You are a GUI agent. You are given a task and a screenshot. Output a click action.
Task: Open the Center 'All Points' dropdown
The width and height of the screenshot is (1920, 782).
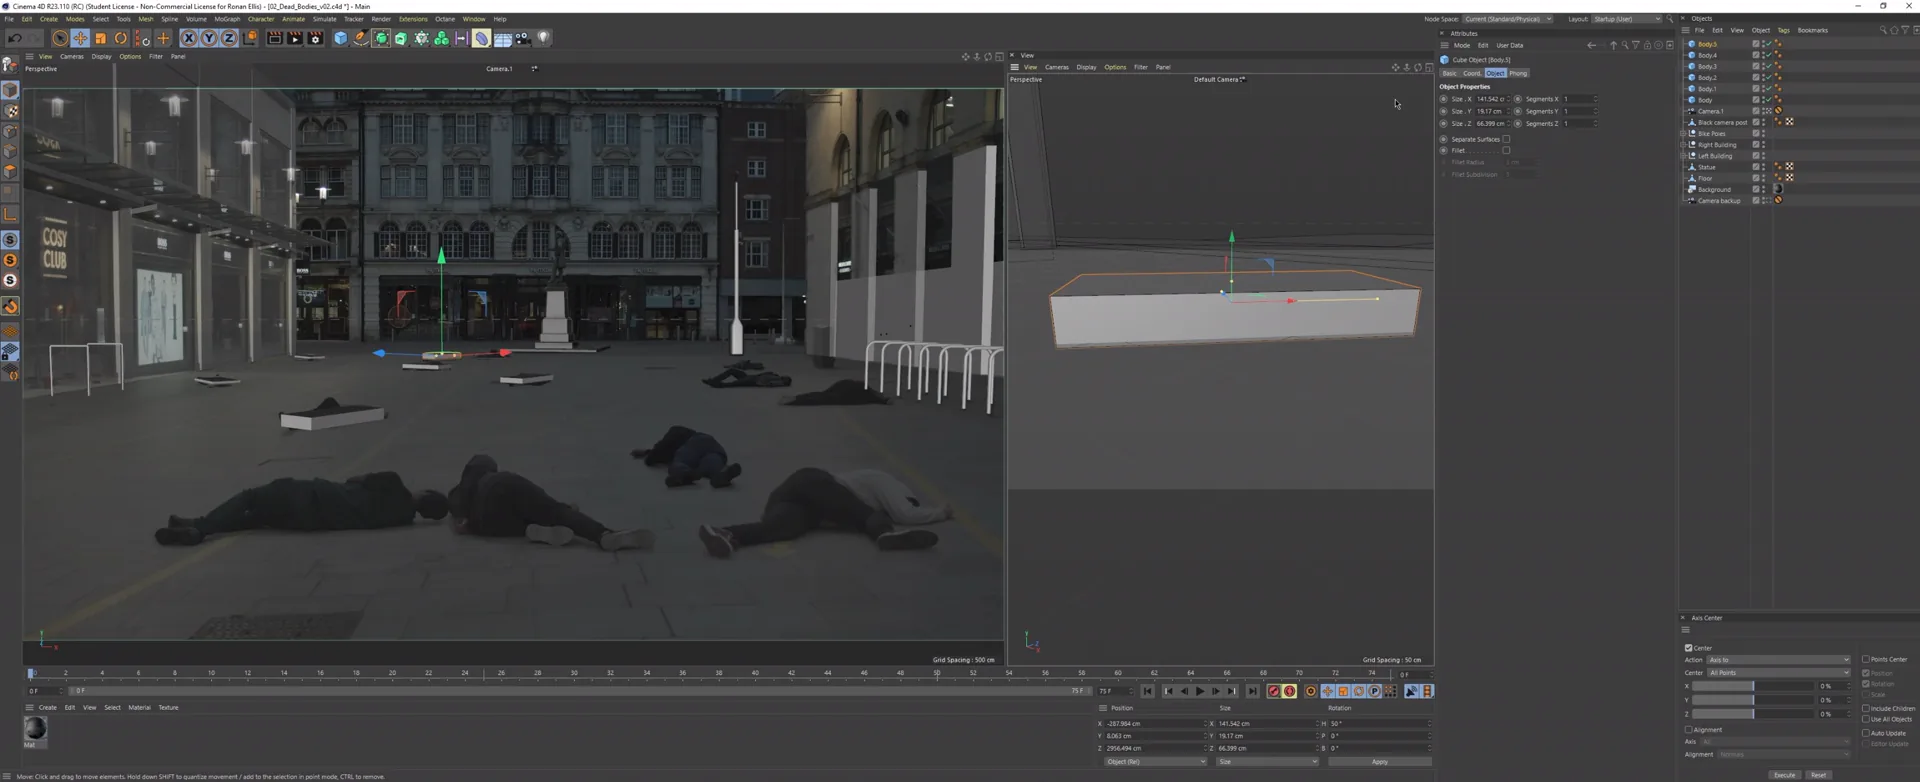point(1778,672)
